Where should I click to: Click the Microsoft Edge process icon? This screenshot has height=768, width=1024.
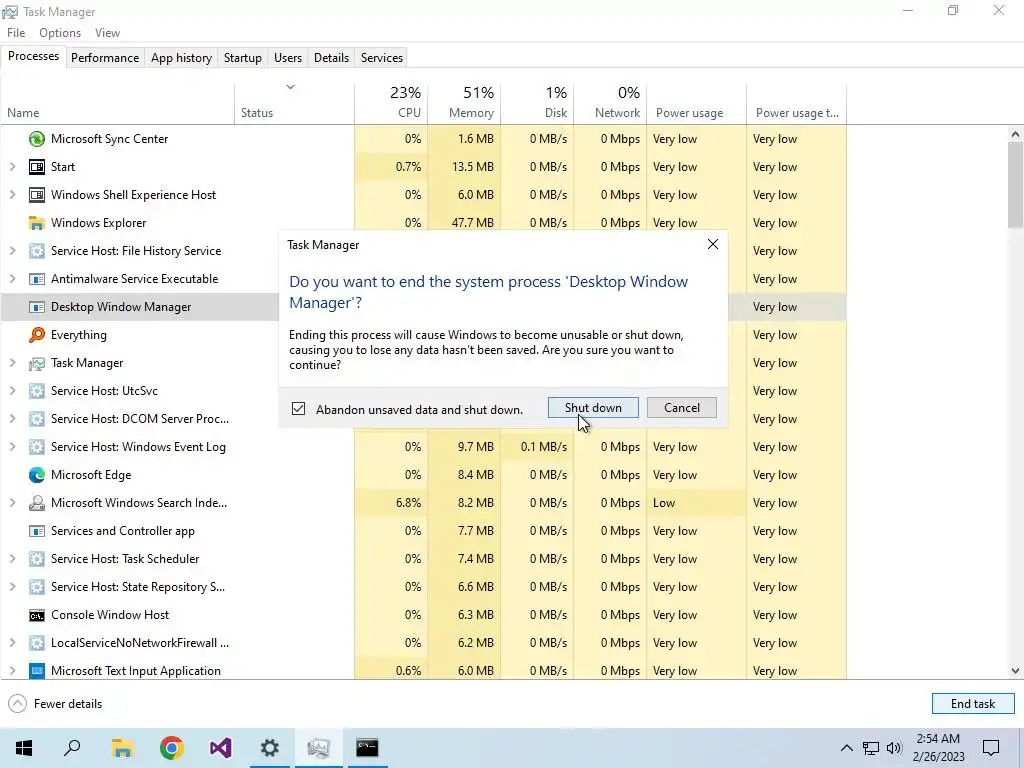37,475
